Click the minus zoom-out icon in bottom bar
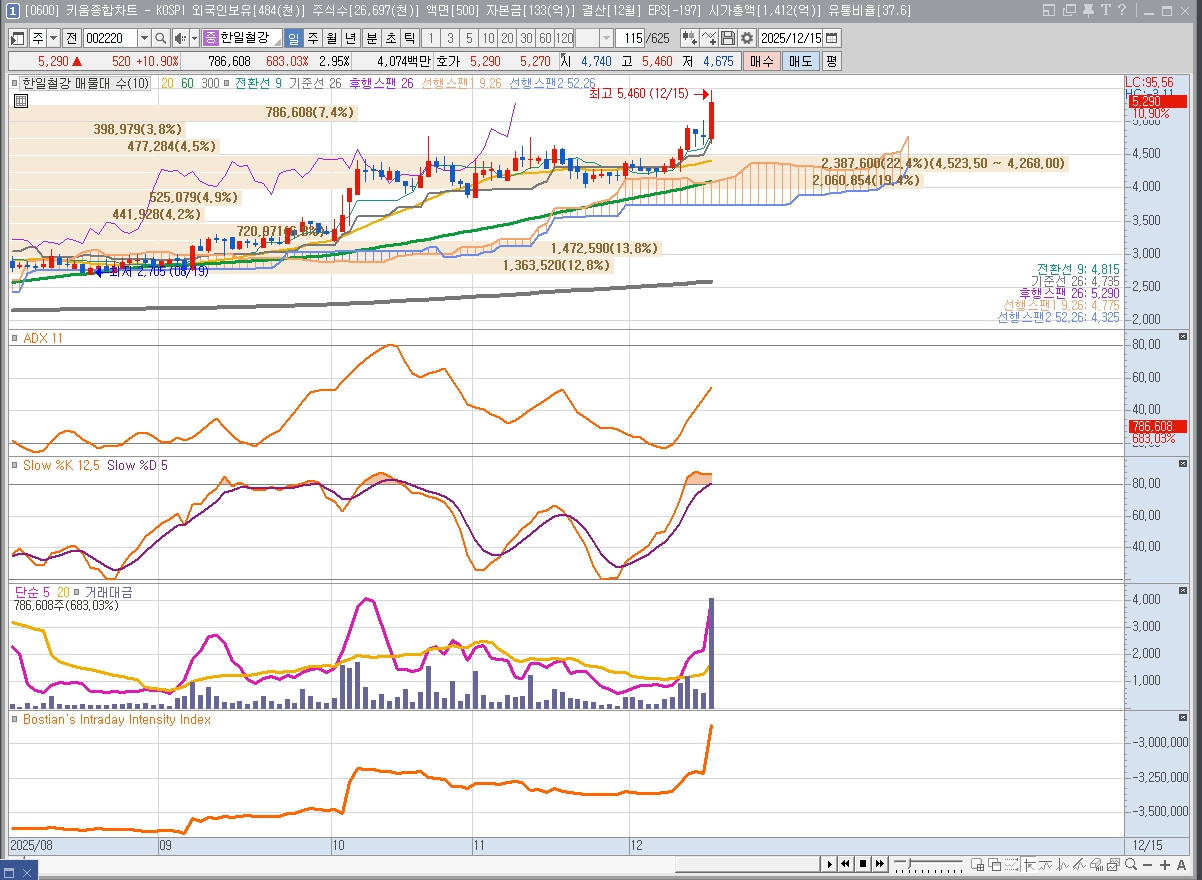The image size is (1202, 880). tap(1148, 864)
